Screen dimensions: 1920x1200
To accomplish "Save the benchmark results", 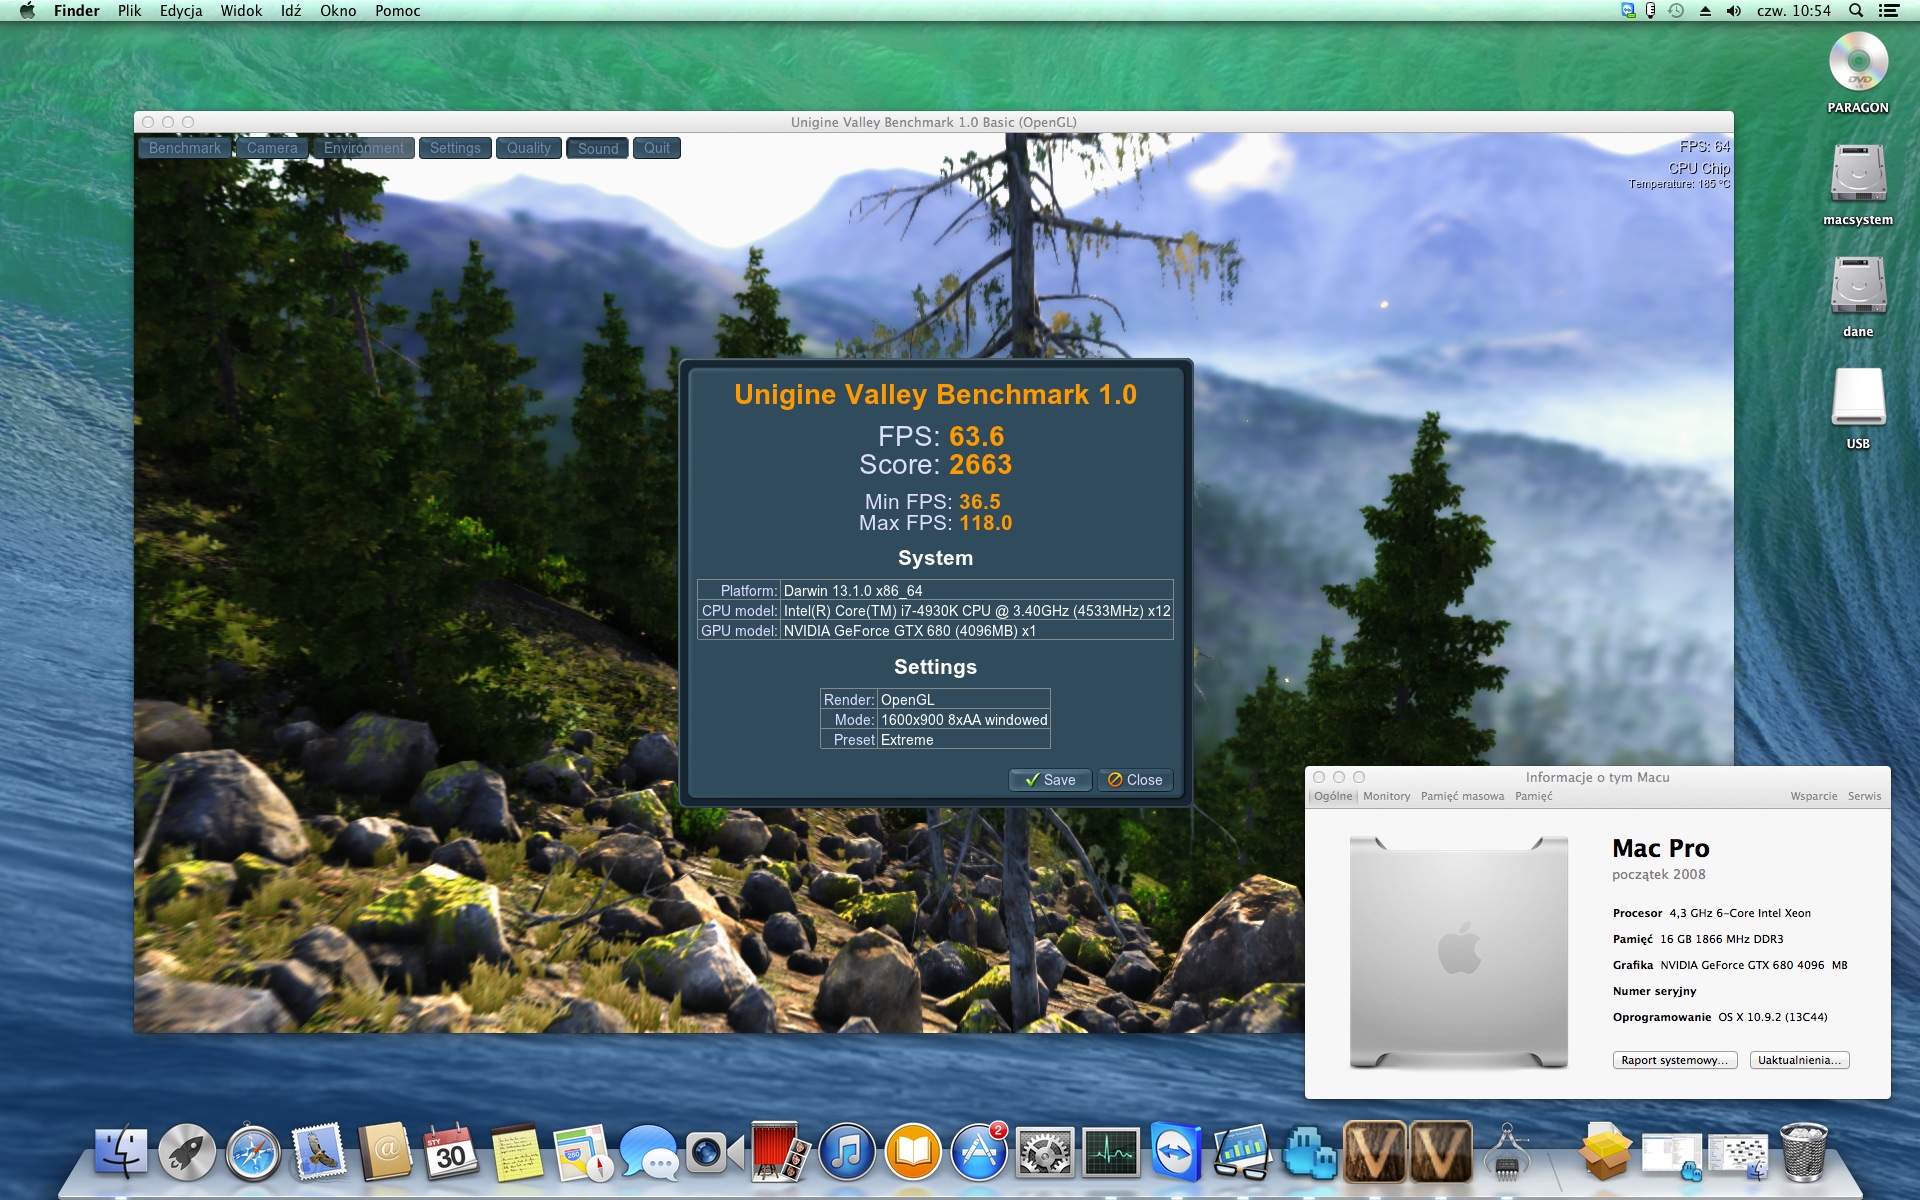I will [1050, 780].
